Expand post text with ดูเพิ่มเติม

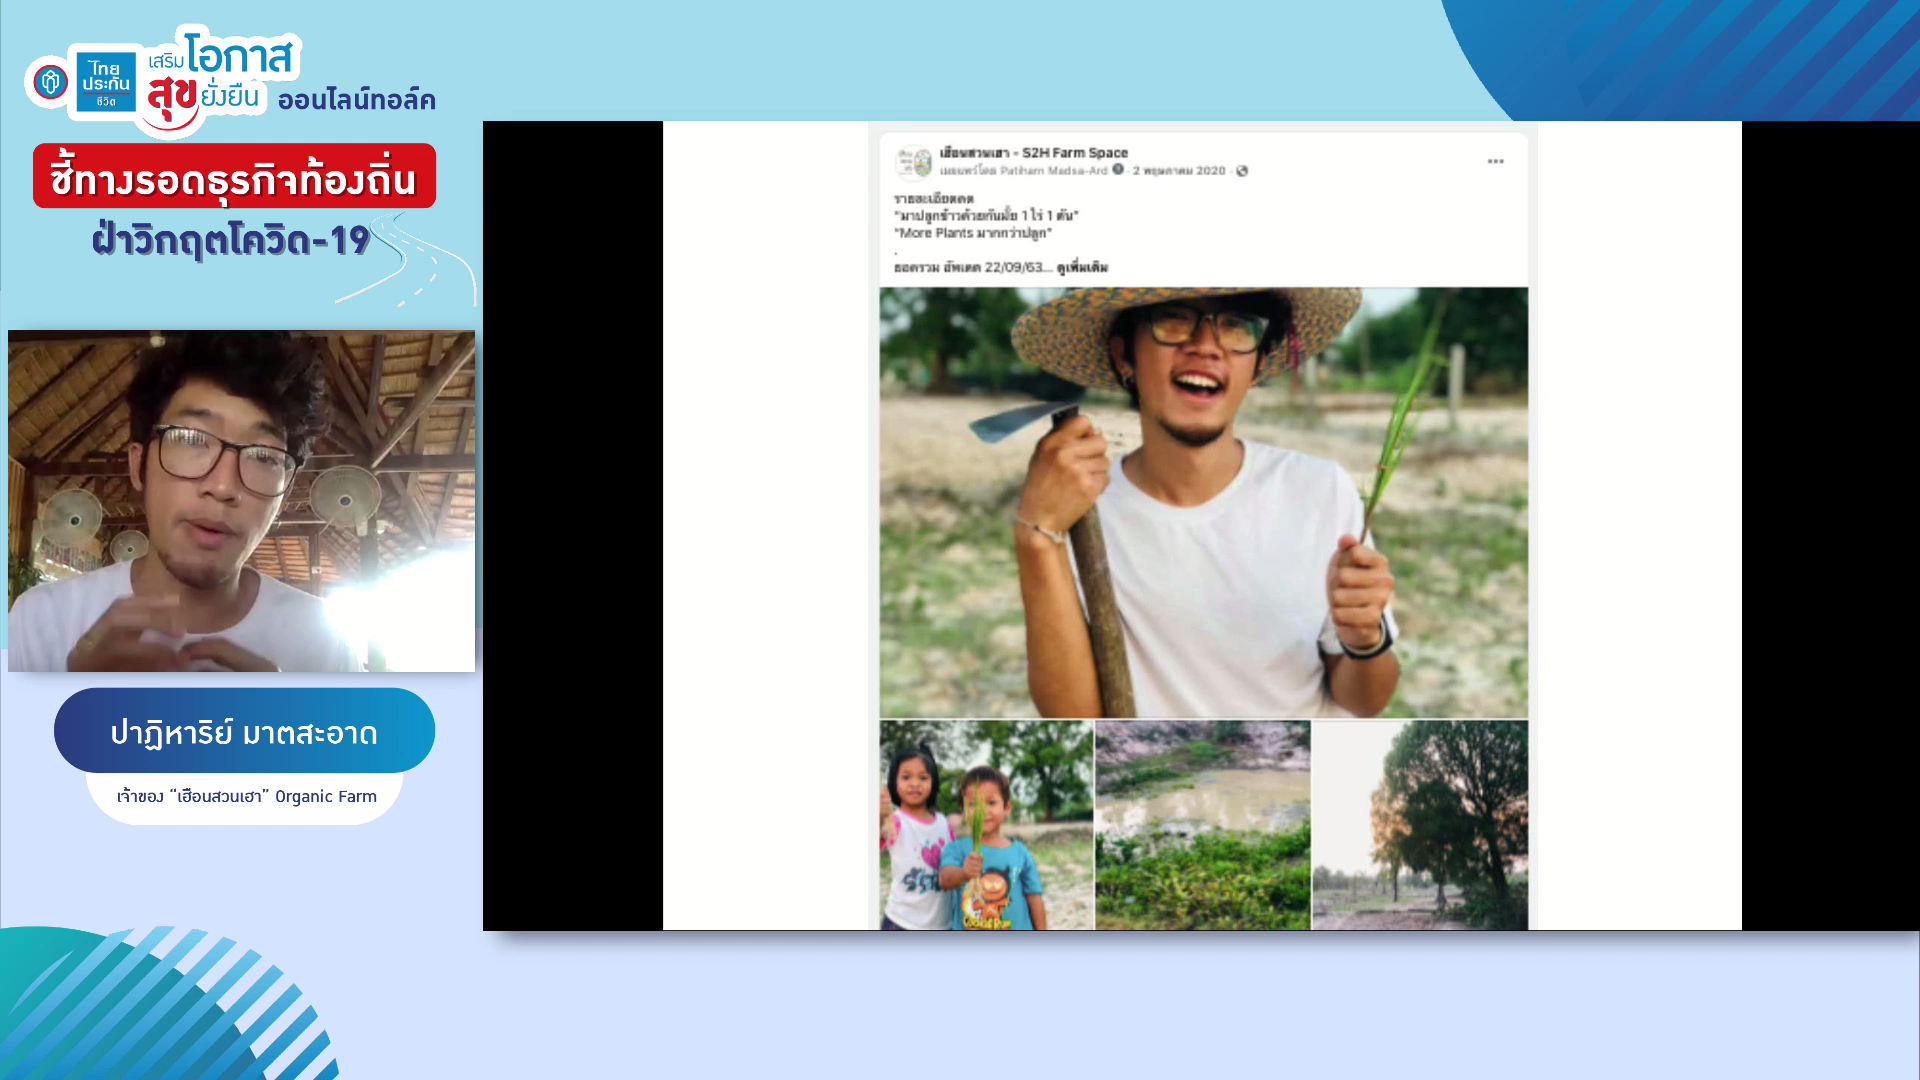click(x=1082, y=268)
